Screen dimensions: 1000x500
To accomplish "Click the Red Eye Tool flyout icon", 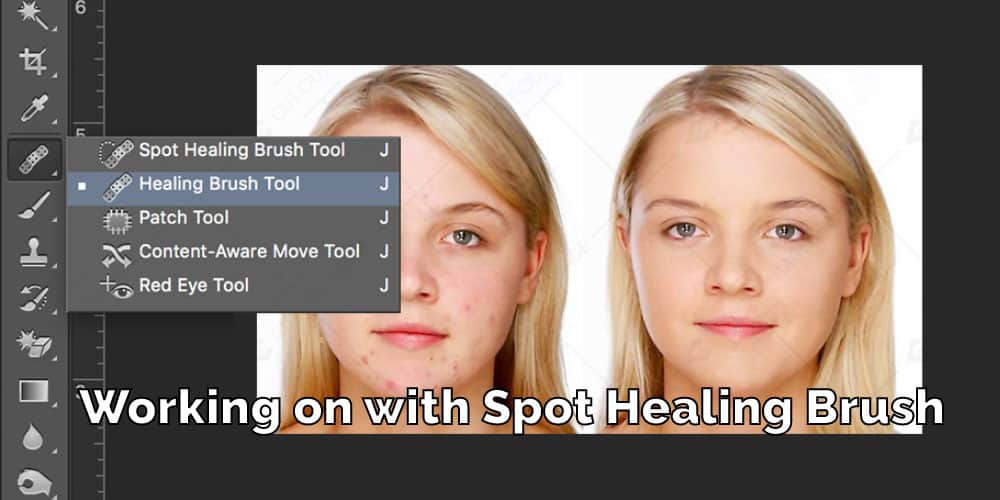I will pyautogui.click(x=117, y=288).
